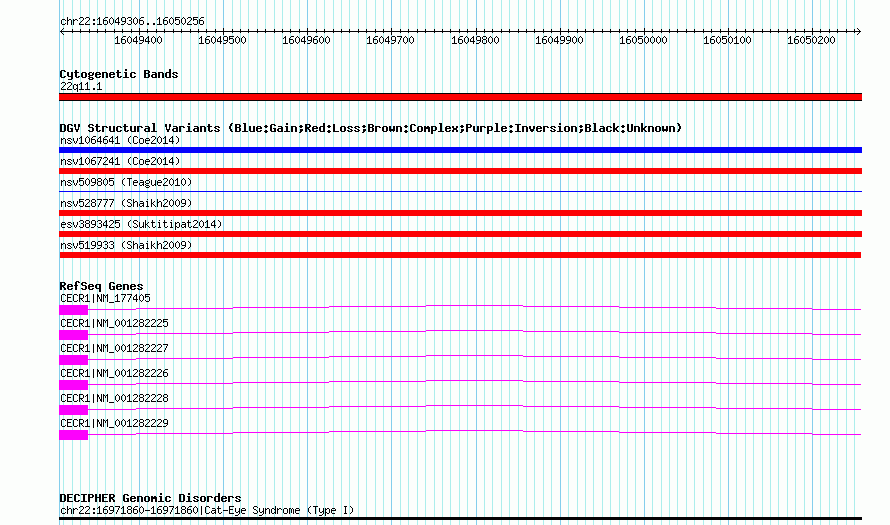Click the Cytogenetic Bands track title
The width and height of the screenshot is (890, 525).
[x=119, y=74]
